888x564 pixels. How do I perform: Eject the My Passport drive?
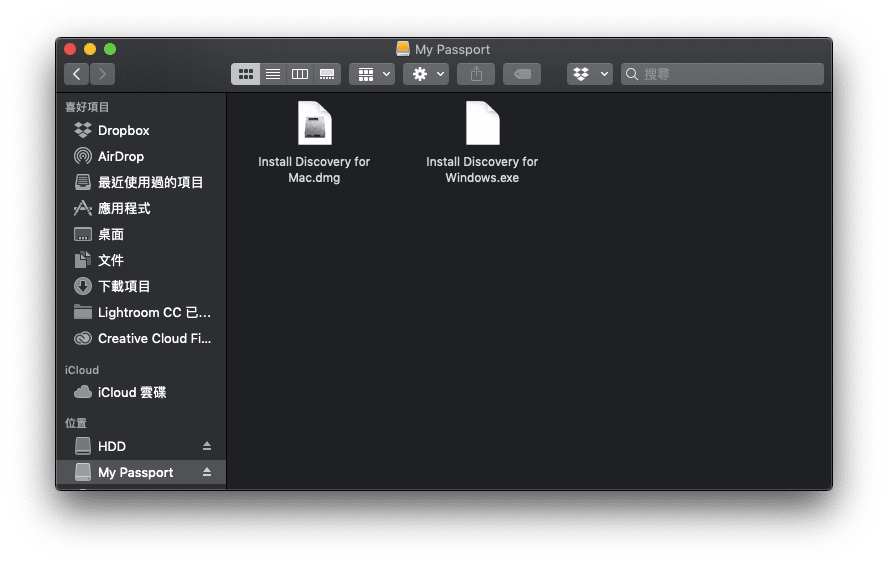click(x=207, y=472)
